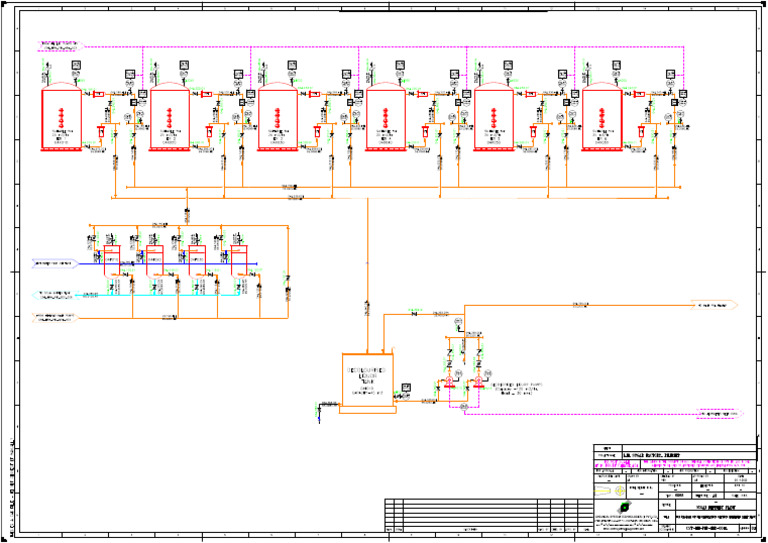
Task: Click the square instrument box beside liquor tank
Action: (406, 388)
